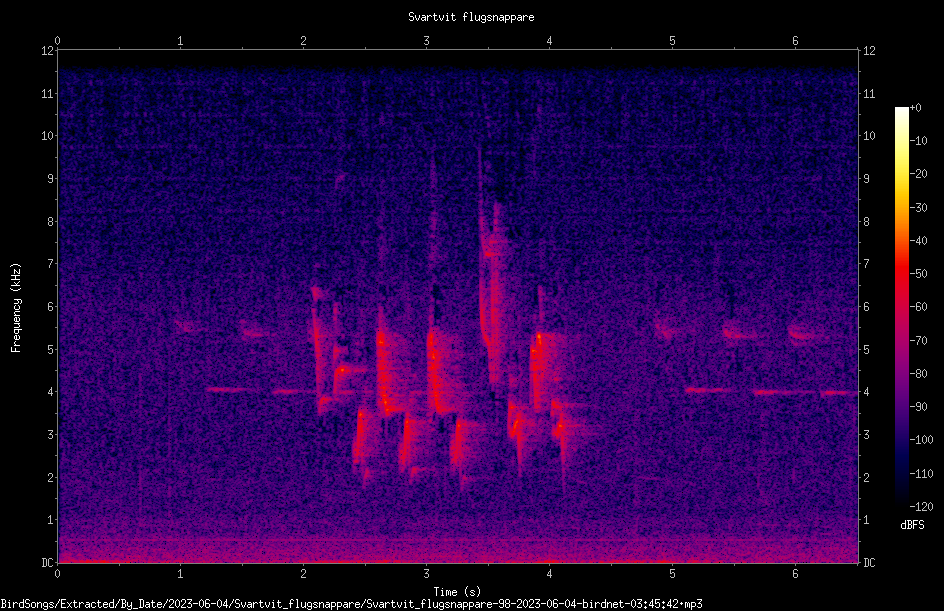Click the dBFS color scale bar
The image size is (944, 611).
tap(901, 307)
